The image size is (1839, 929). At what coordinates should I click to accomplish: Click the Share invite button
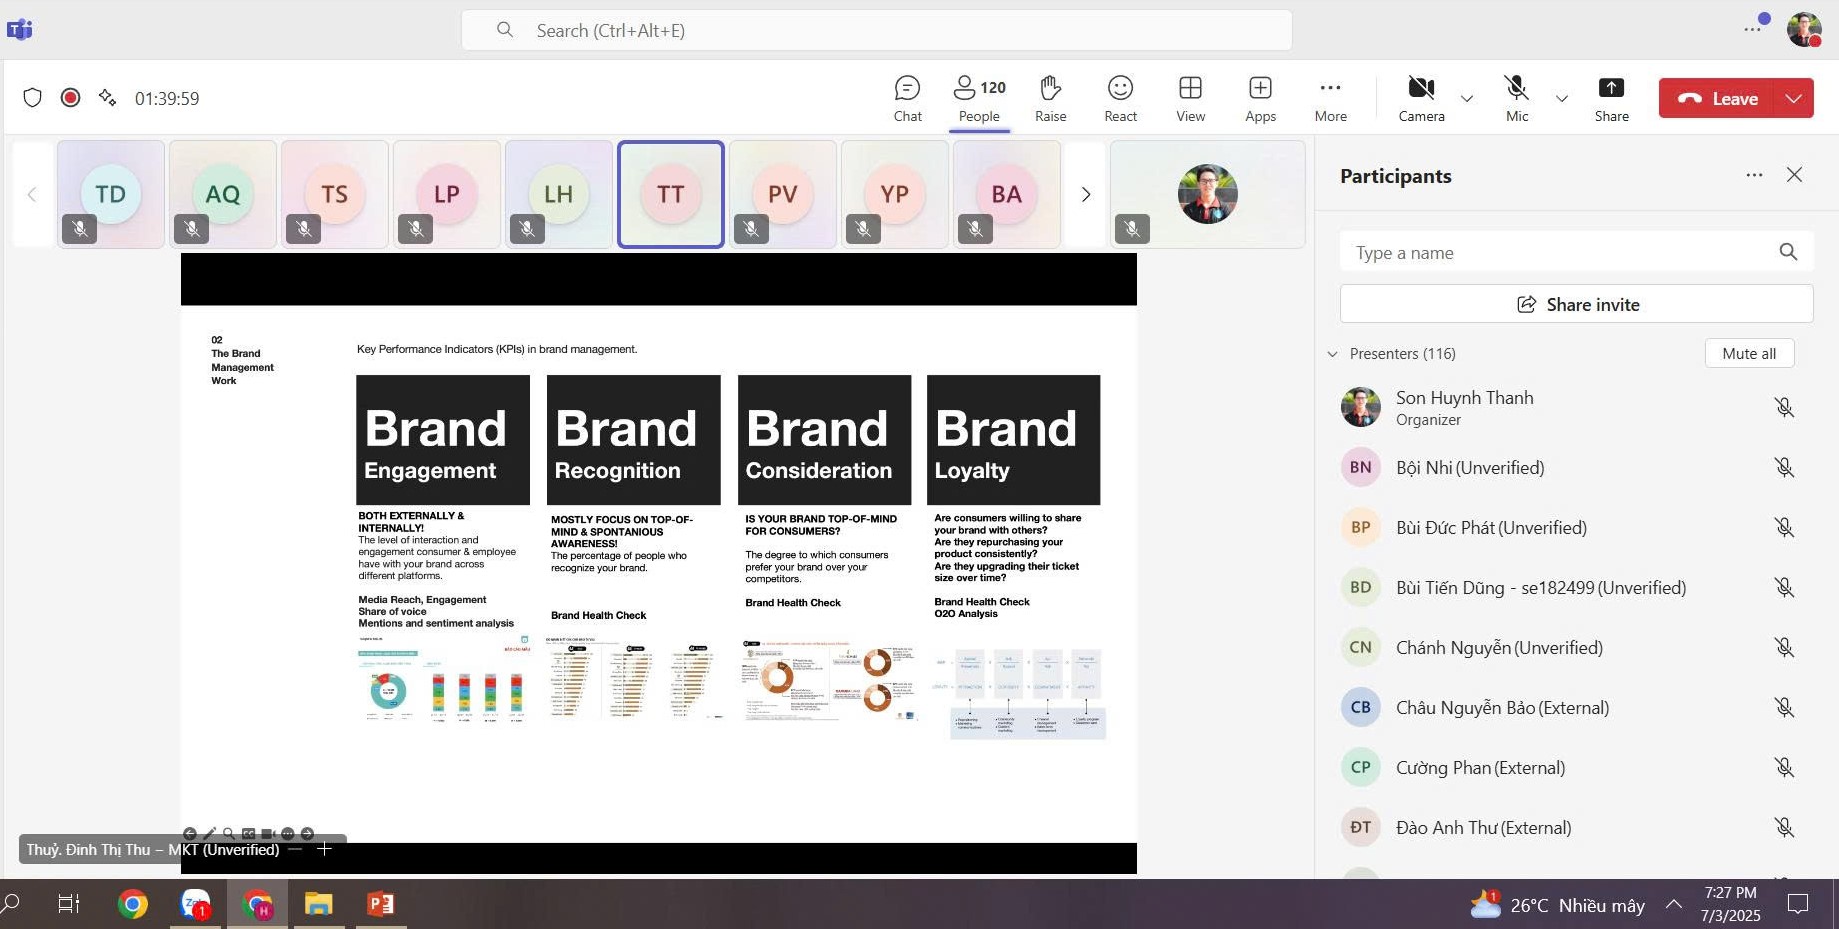coord(1576,304)
